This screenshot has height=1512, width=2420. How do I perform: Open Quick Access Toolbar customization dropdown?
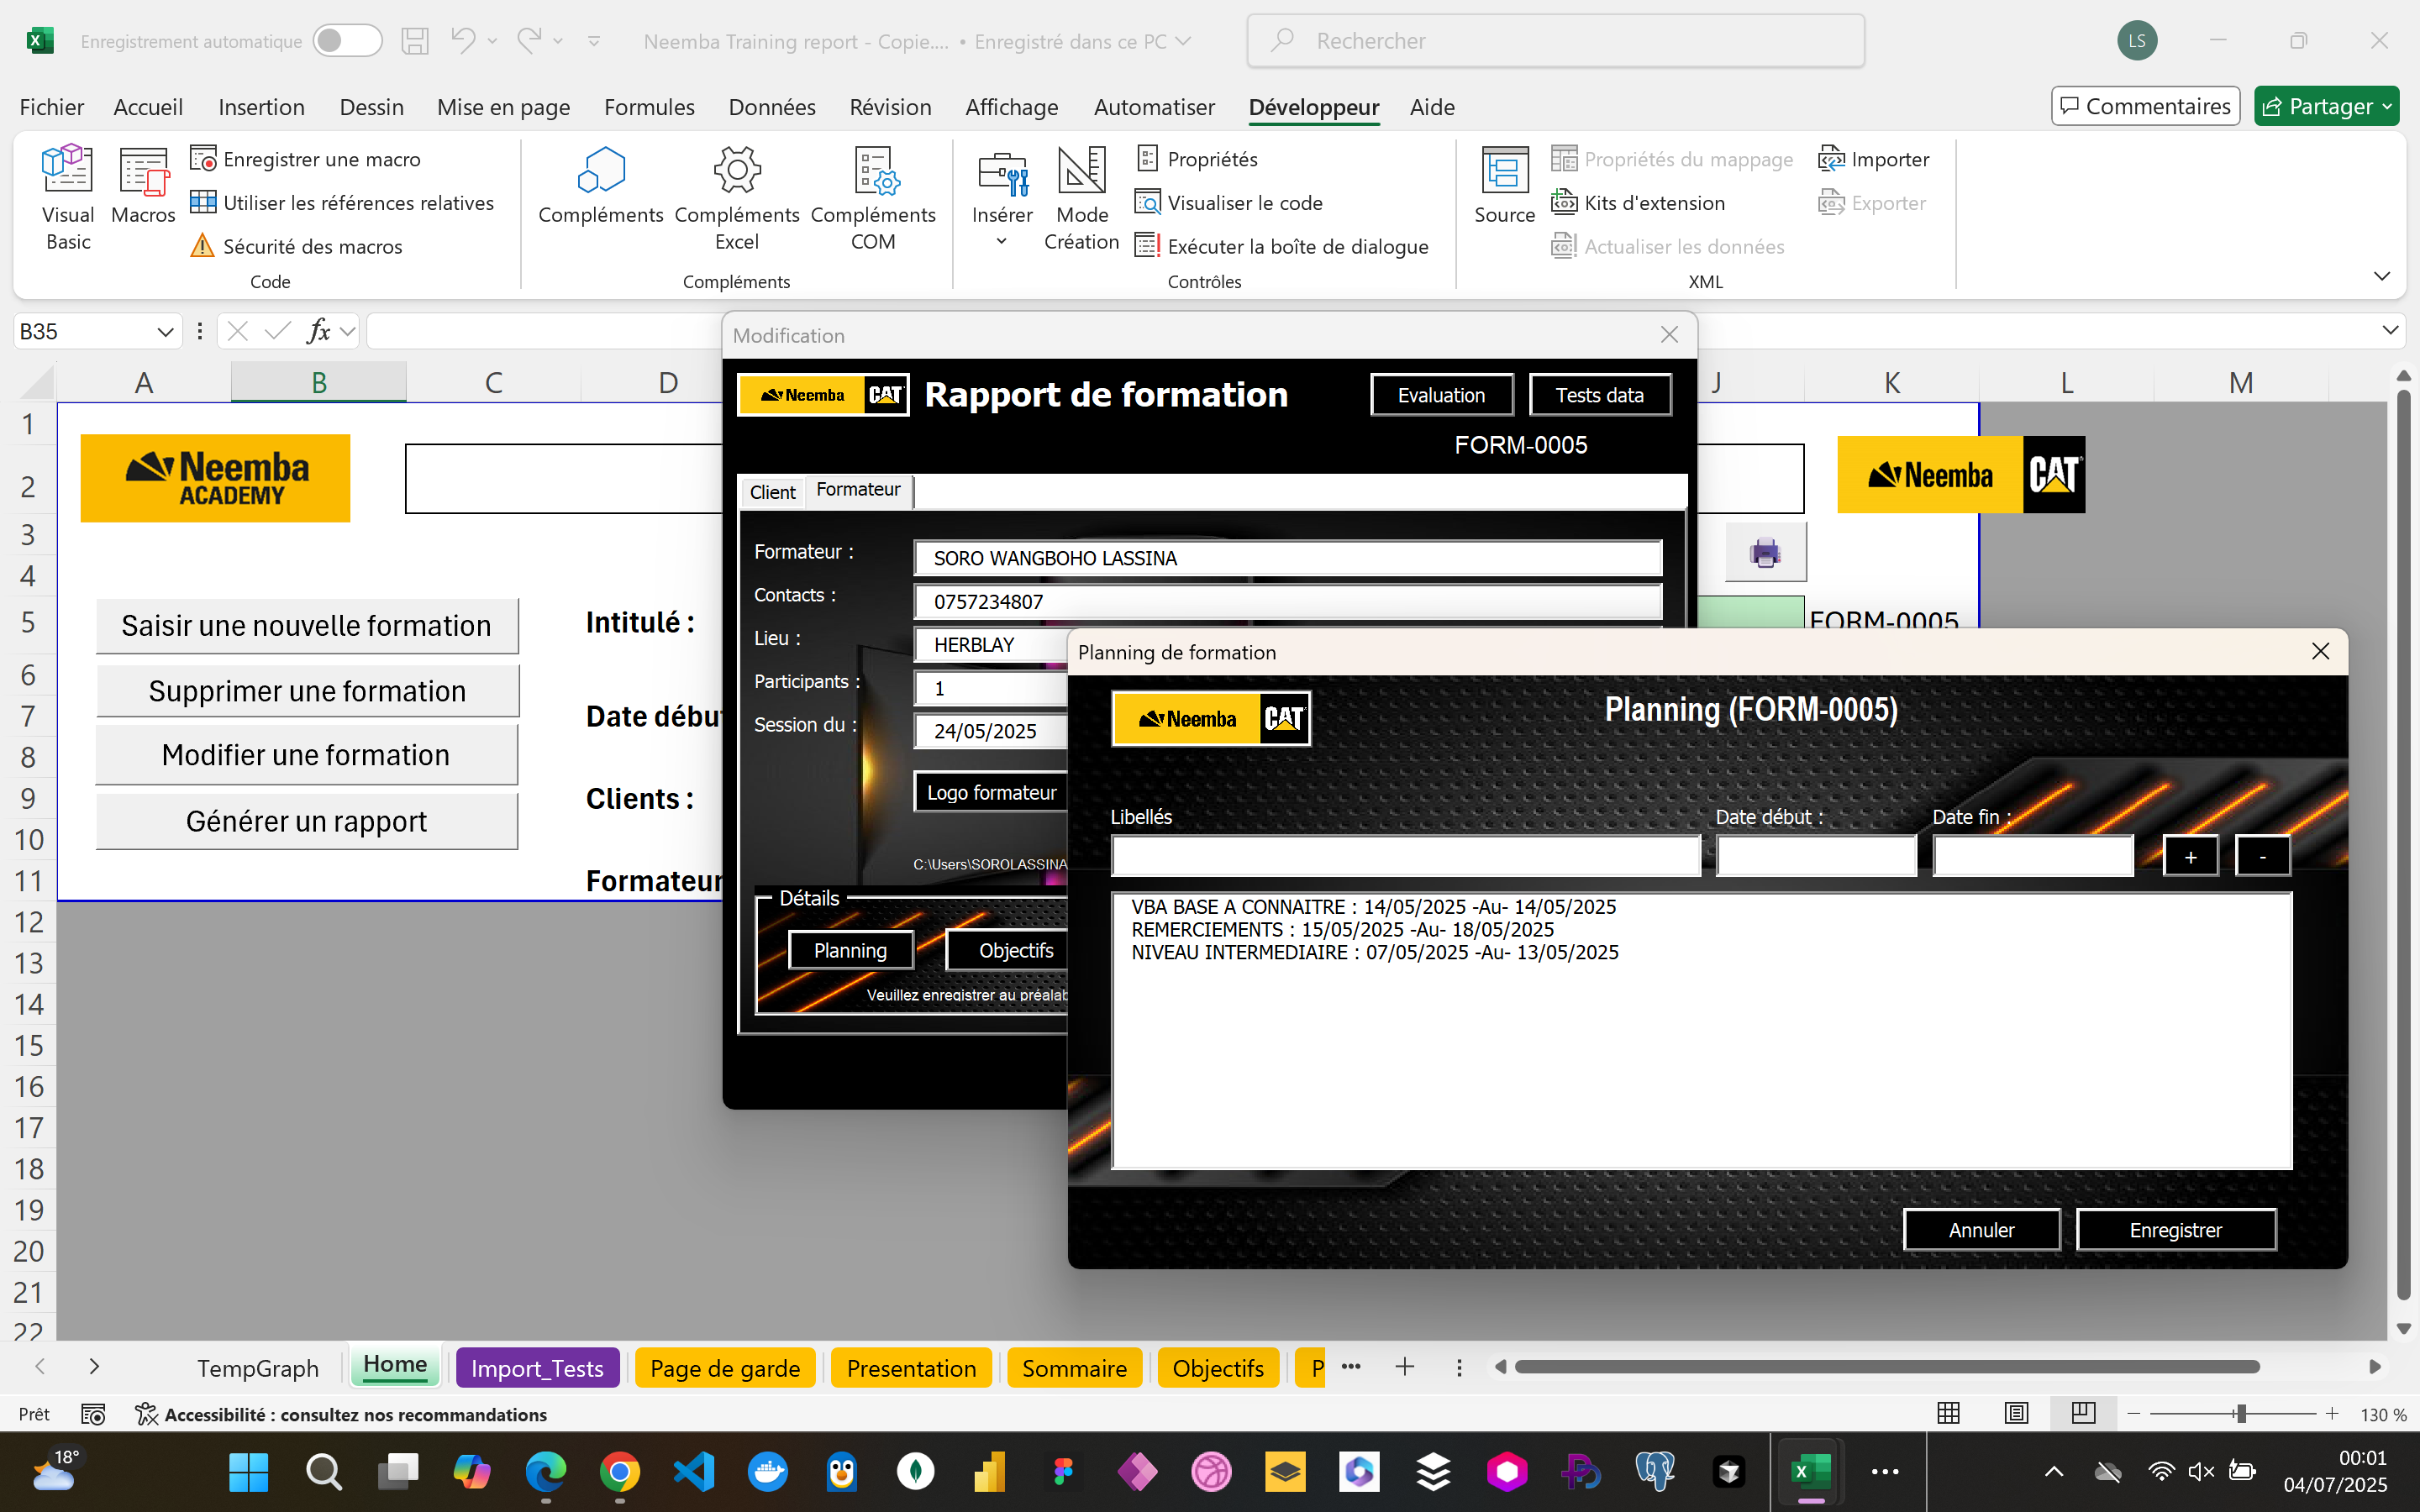point(594,41)
